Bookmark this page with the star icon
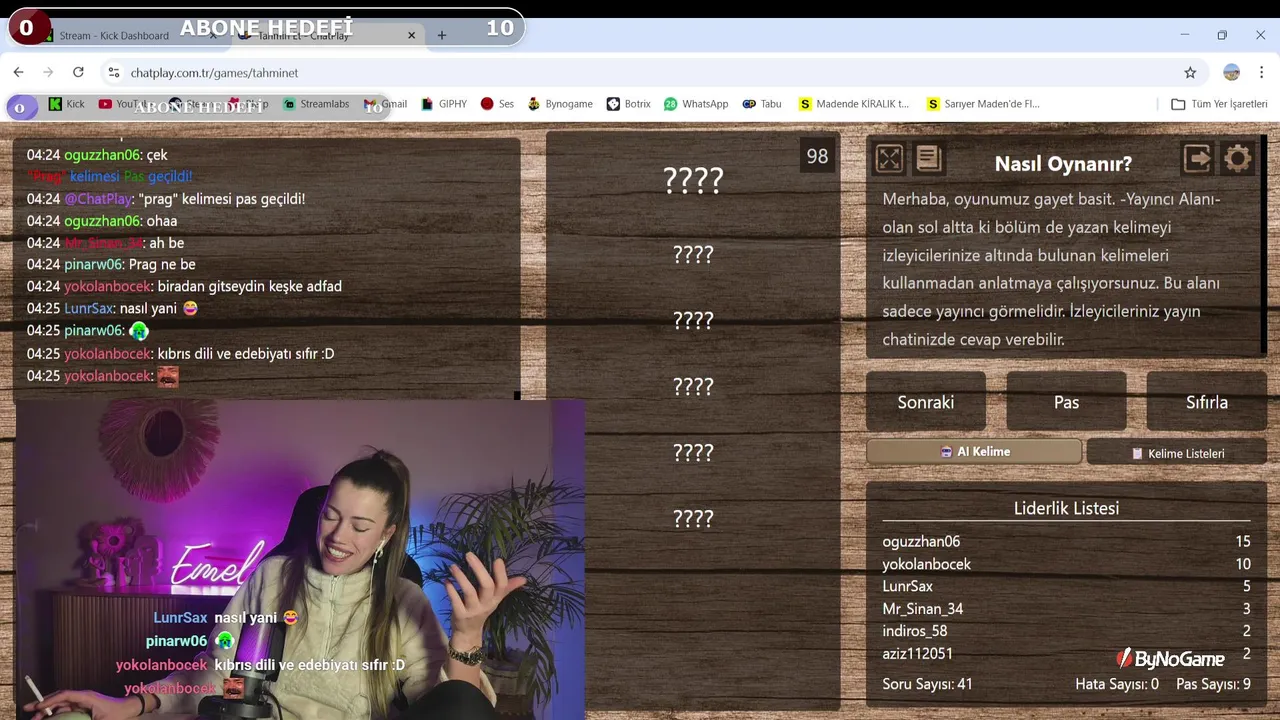 point(1190,72)
